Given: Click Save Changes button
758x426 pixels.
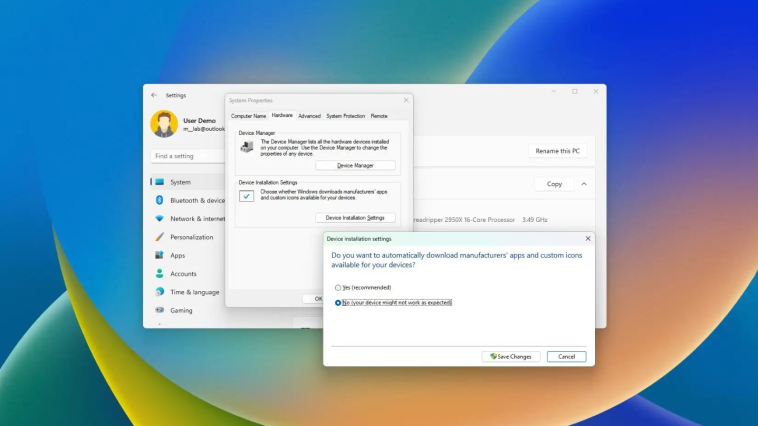Looking at the screenshot, I should [510, 356].
